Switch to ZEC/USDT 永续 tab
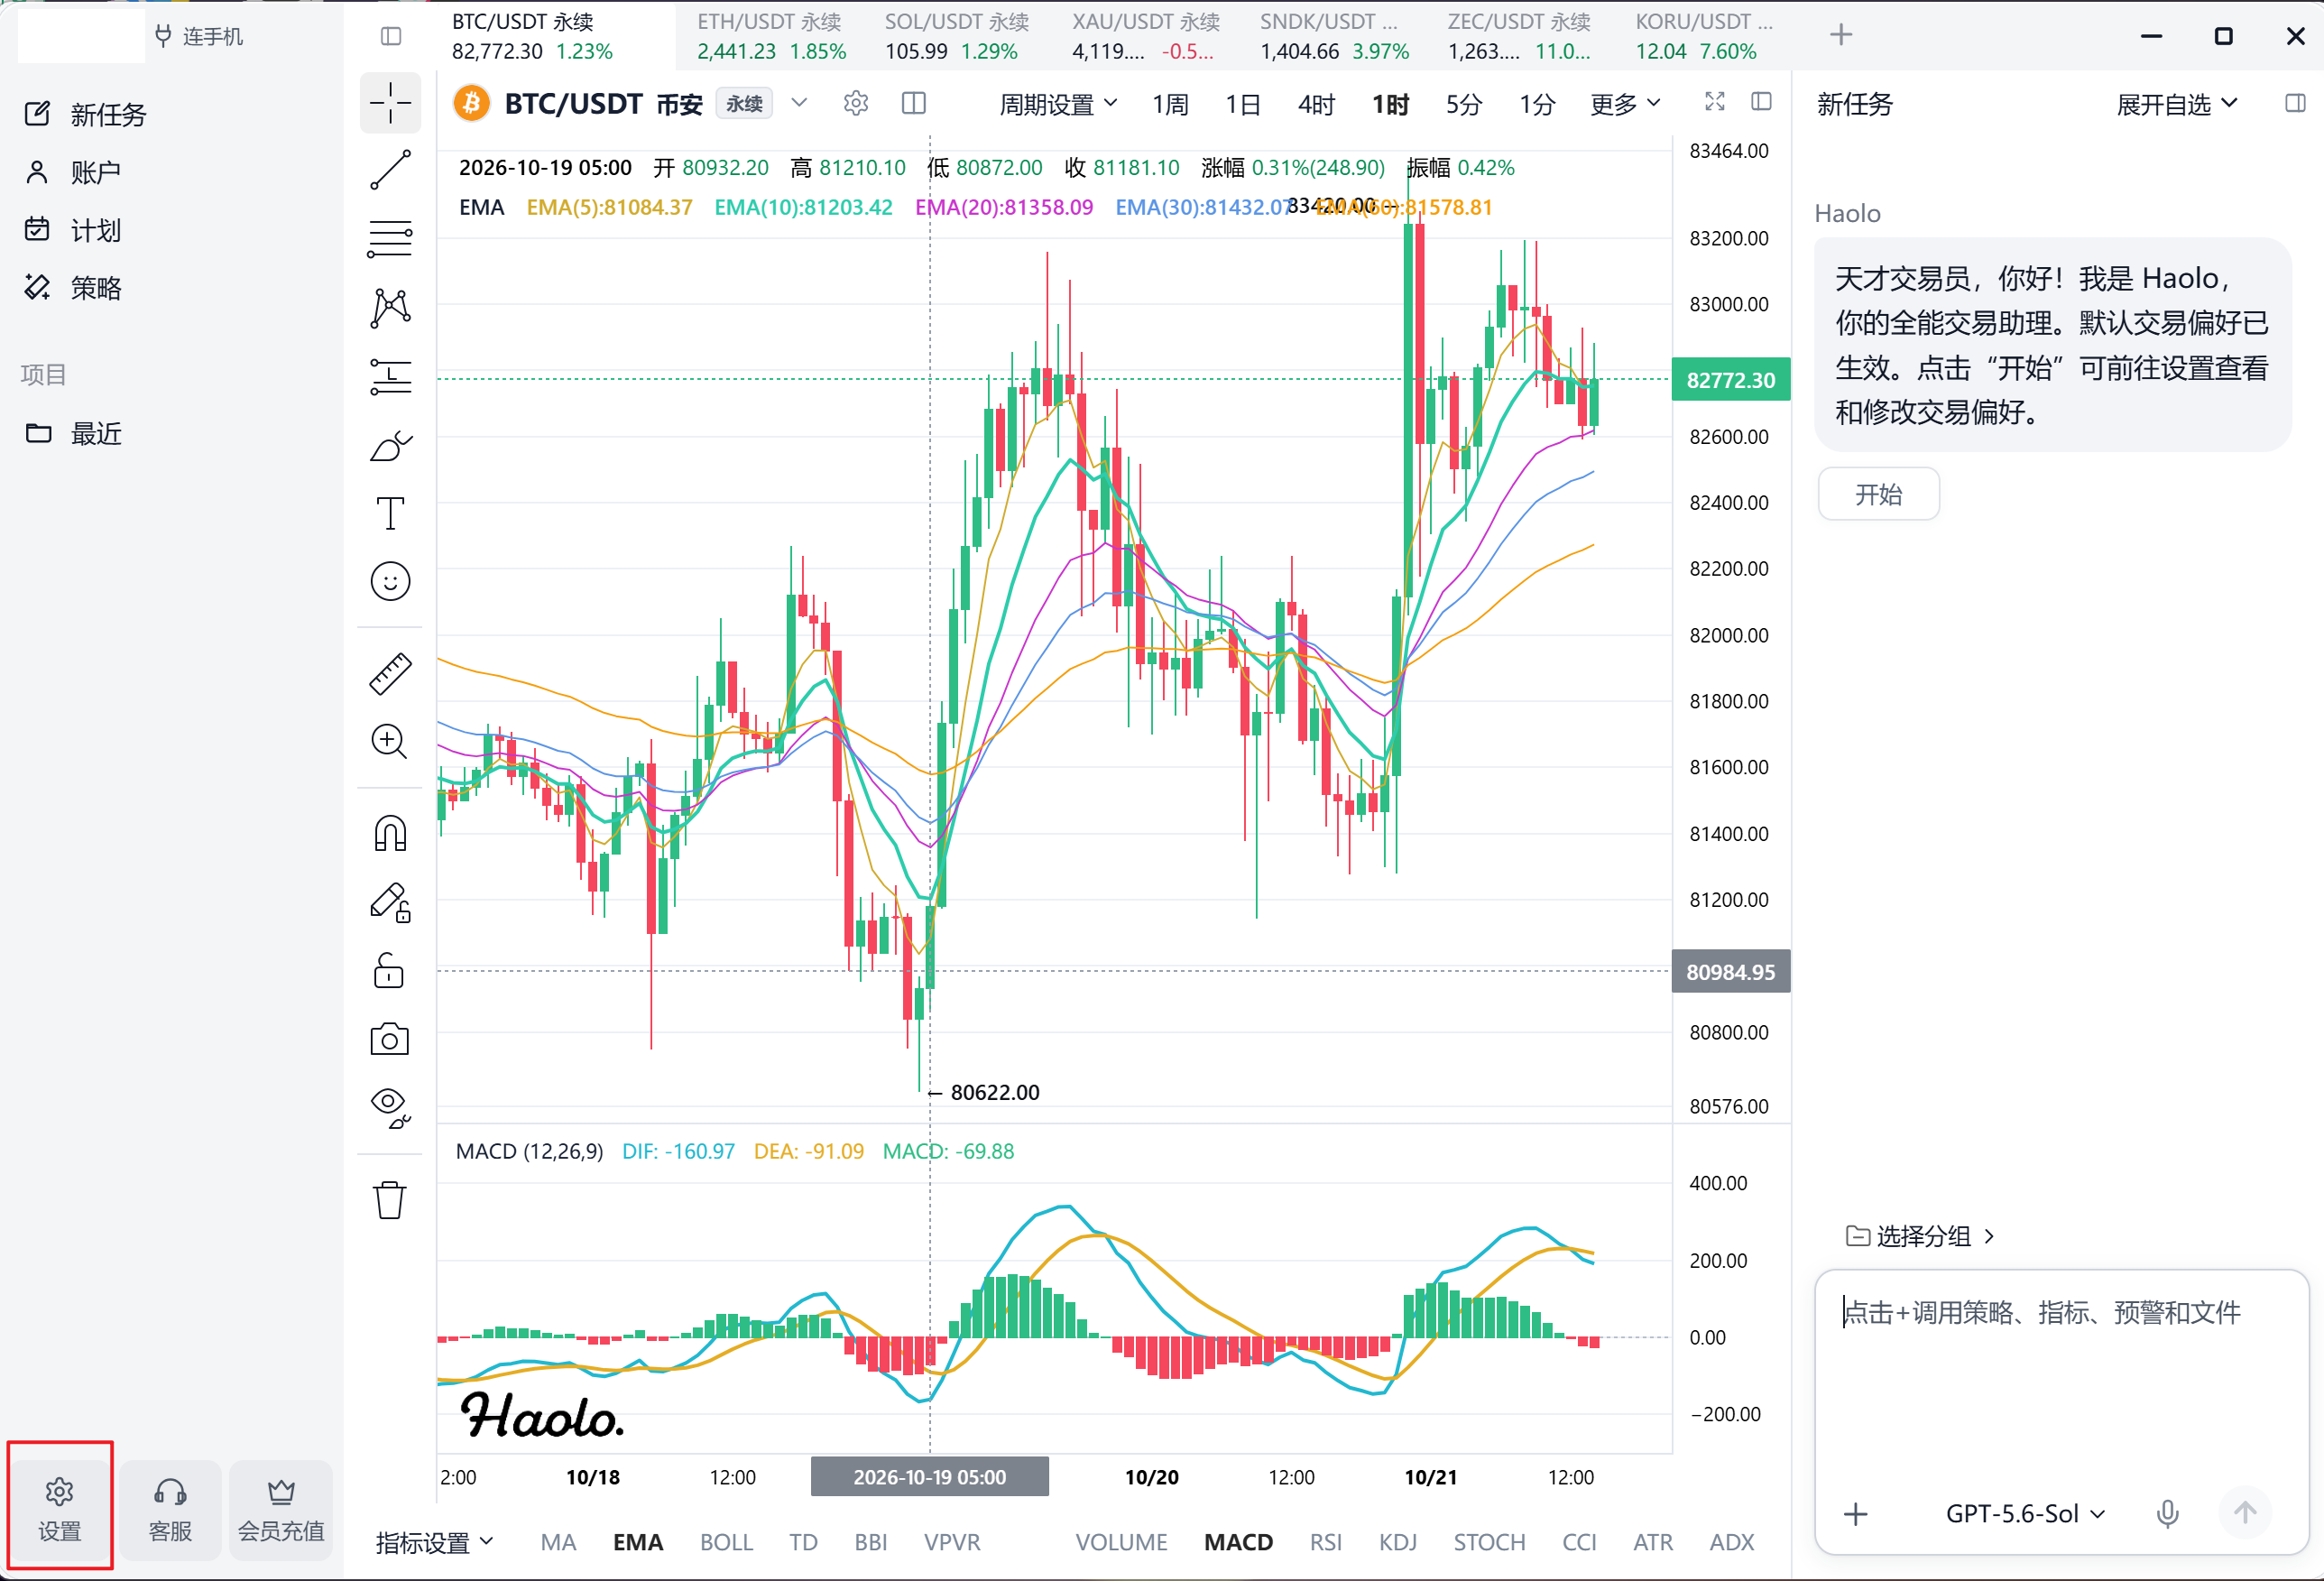Viewport: 2324px width, 1581px height. [x=1520, y=36]
